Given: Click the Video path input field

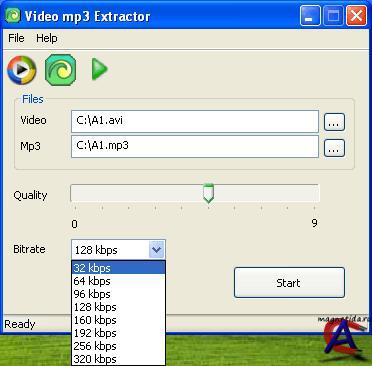Looking at the screenshot, I should click(x=195, y=122).
